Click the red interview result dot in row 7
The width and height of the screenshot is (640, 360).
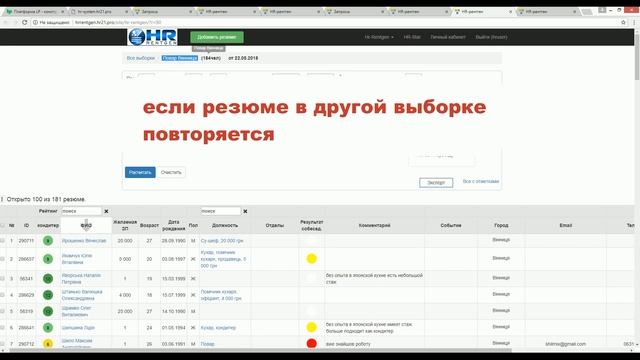(311, 343)
